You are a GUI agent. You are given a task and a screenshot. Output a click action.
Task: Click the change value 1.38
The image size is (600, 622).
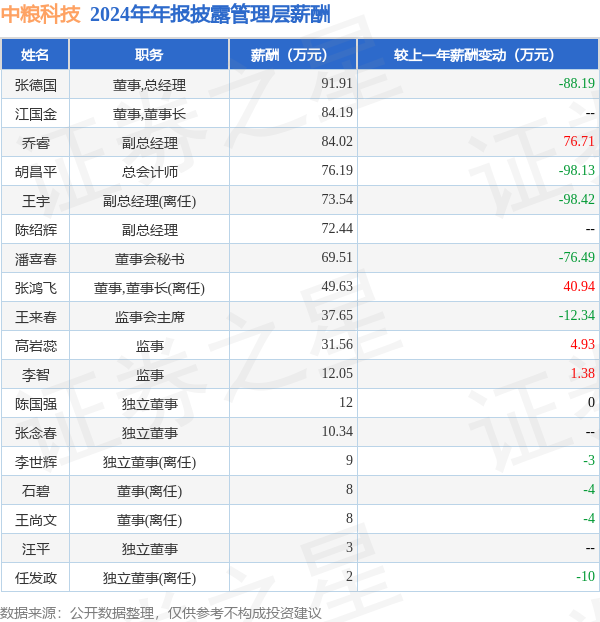click(x=582, y=373)
